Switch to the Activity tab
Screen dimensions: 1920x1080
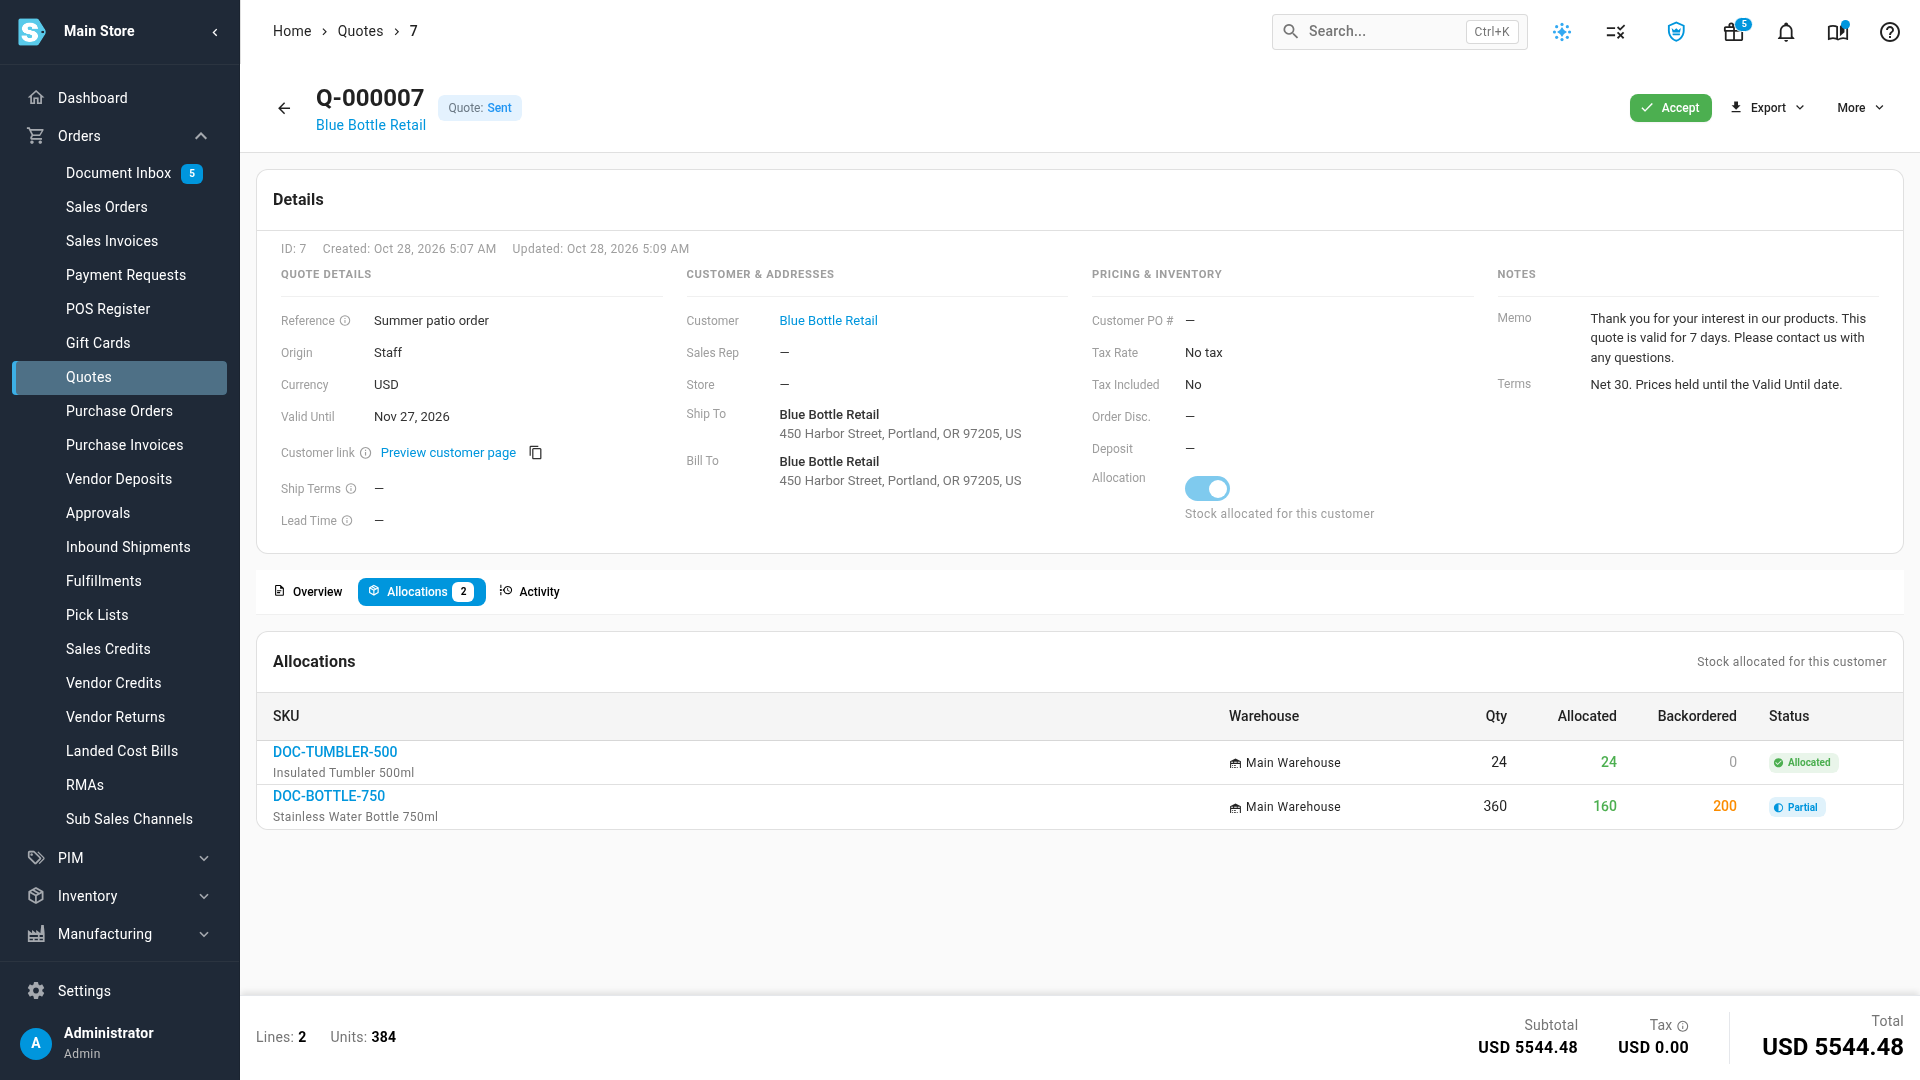pyautogui.click(x=530, y=592)
